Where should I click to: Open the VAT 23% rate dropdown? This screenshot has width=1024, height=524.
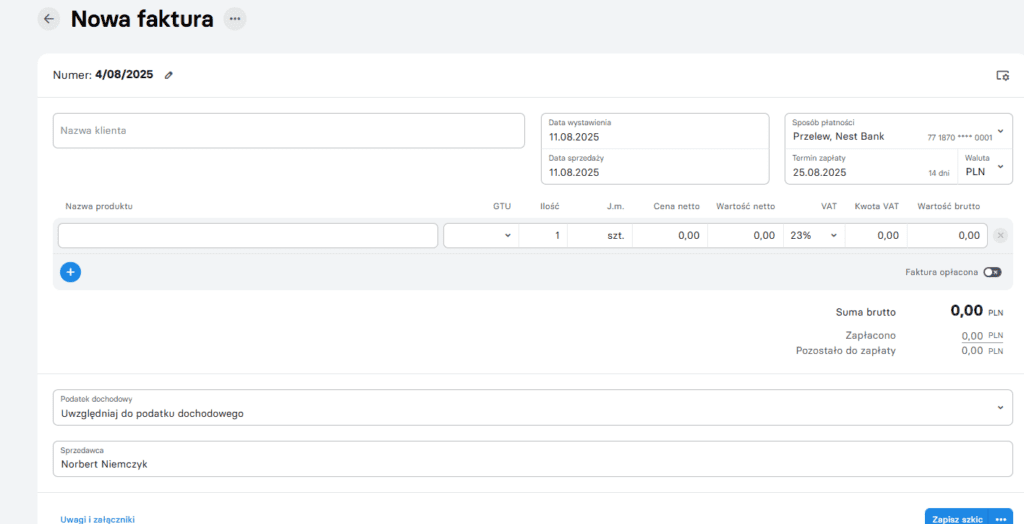click(813, 236)
